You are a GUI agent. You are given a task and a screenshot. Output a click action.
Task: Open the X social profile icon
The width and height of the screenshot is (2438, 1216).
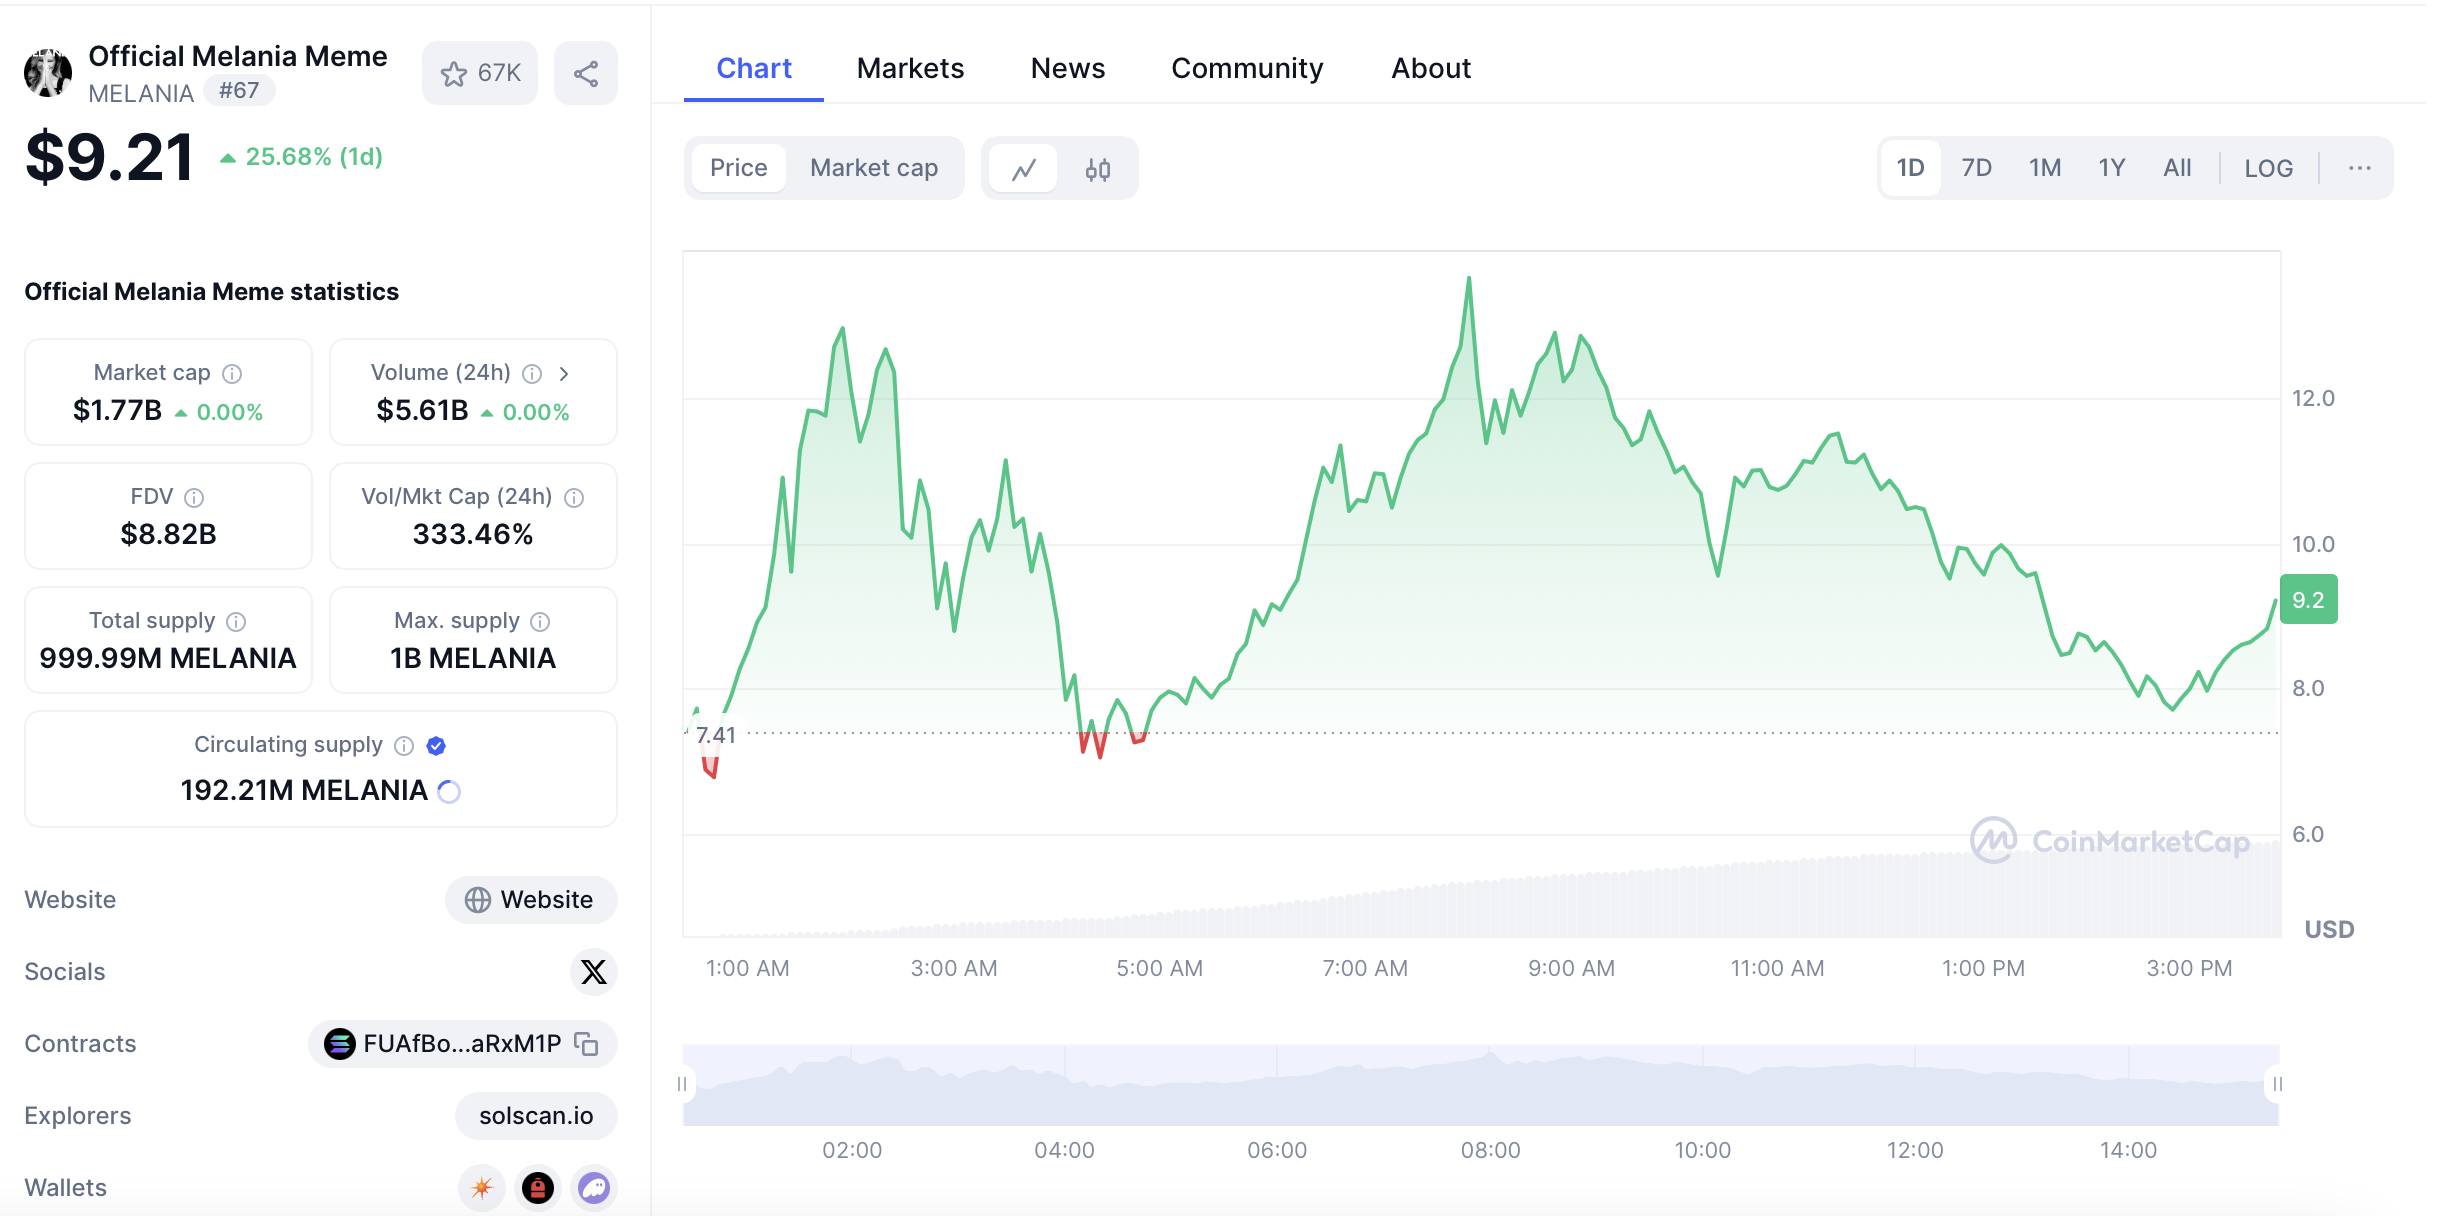pyautogui.click(x=593, y=972)
